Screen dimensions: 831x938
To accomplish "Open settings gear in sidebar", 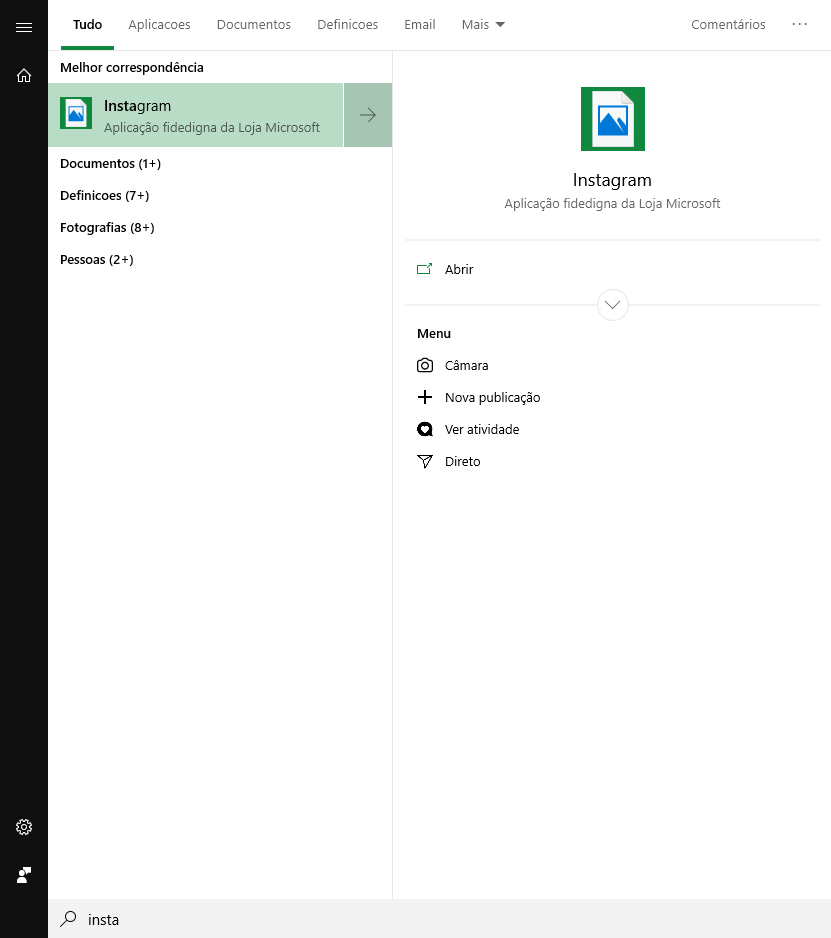I will tap(24, 827).
